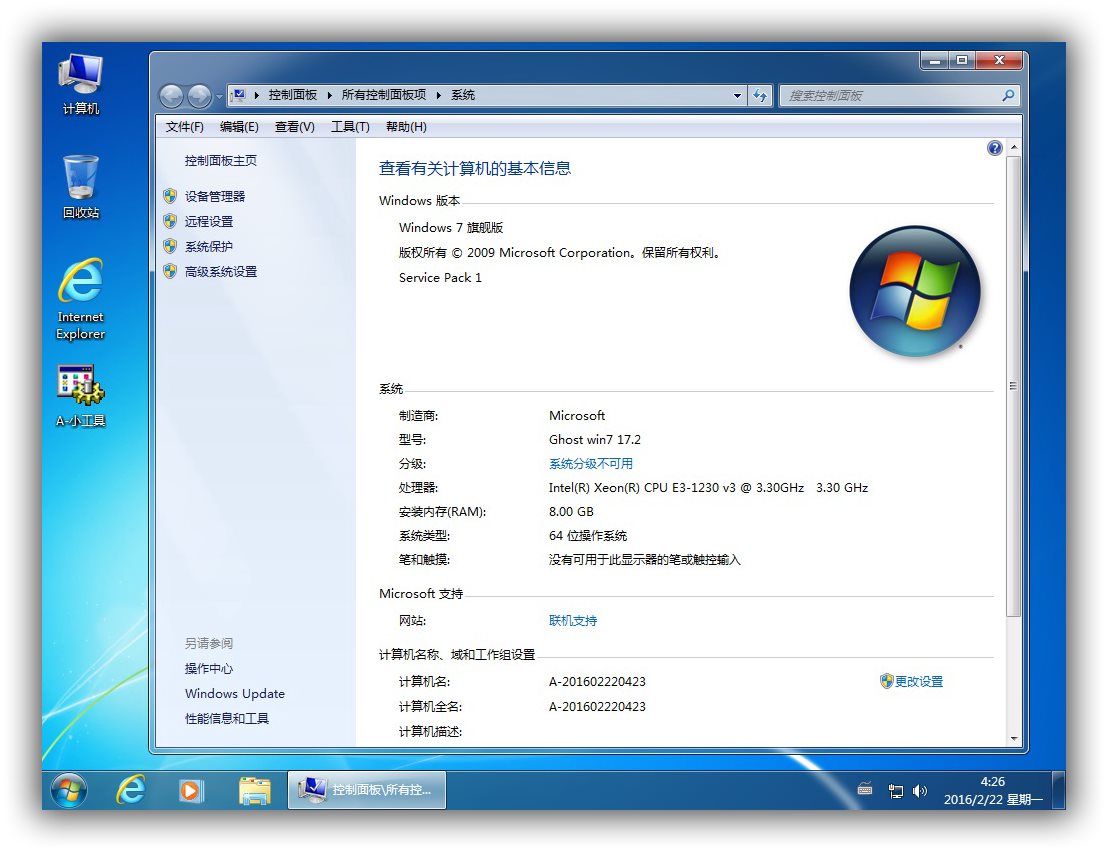Click the back navigation arrow
This screenshot has height=852, width=1108.
pos(171,95)
